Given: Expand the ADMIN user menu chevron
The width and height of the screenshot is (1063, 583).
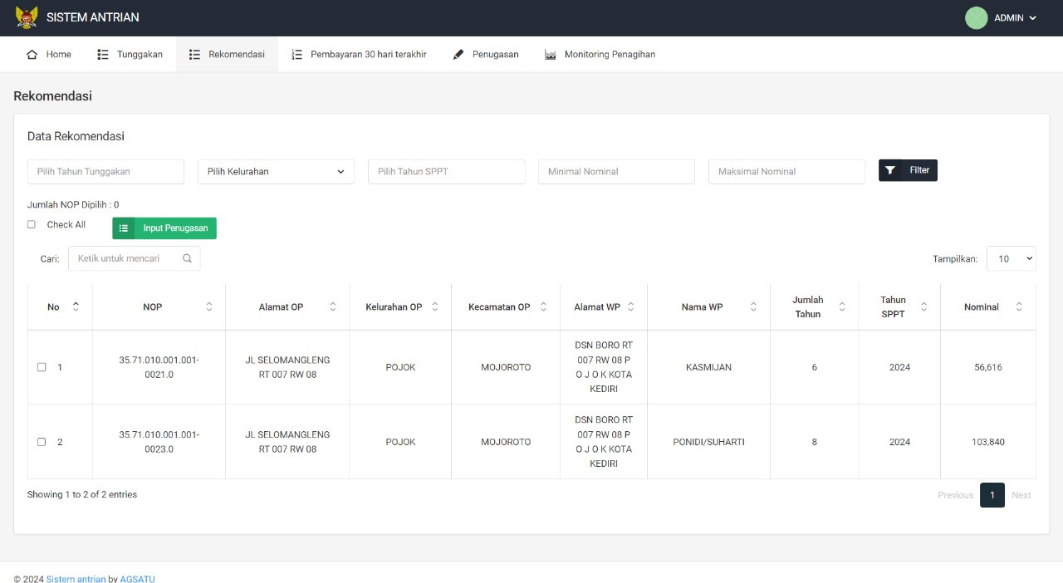Looking at the screenshot, I should click(1032, 18).
